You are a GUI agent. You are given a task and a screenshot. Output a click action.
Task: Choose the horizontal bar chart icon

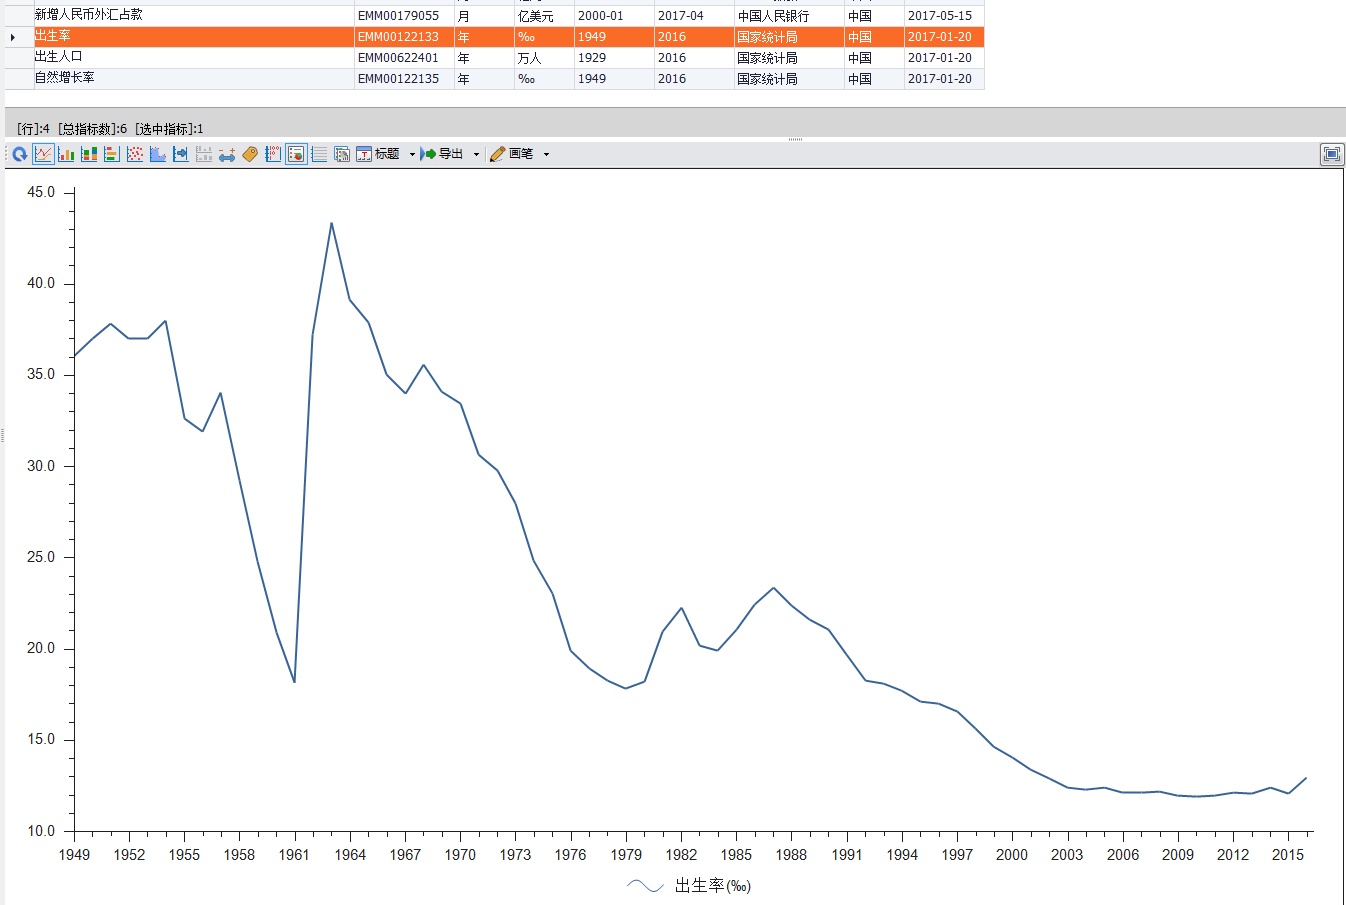click(x=112, y=154)
